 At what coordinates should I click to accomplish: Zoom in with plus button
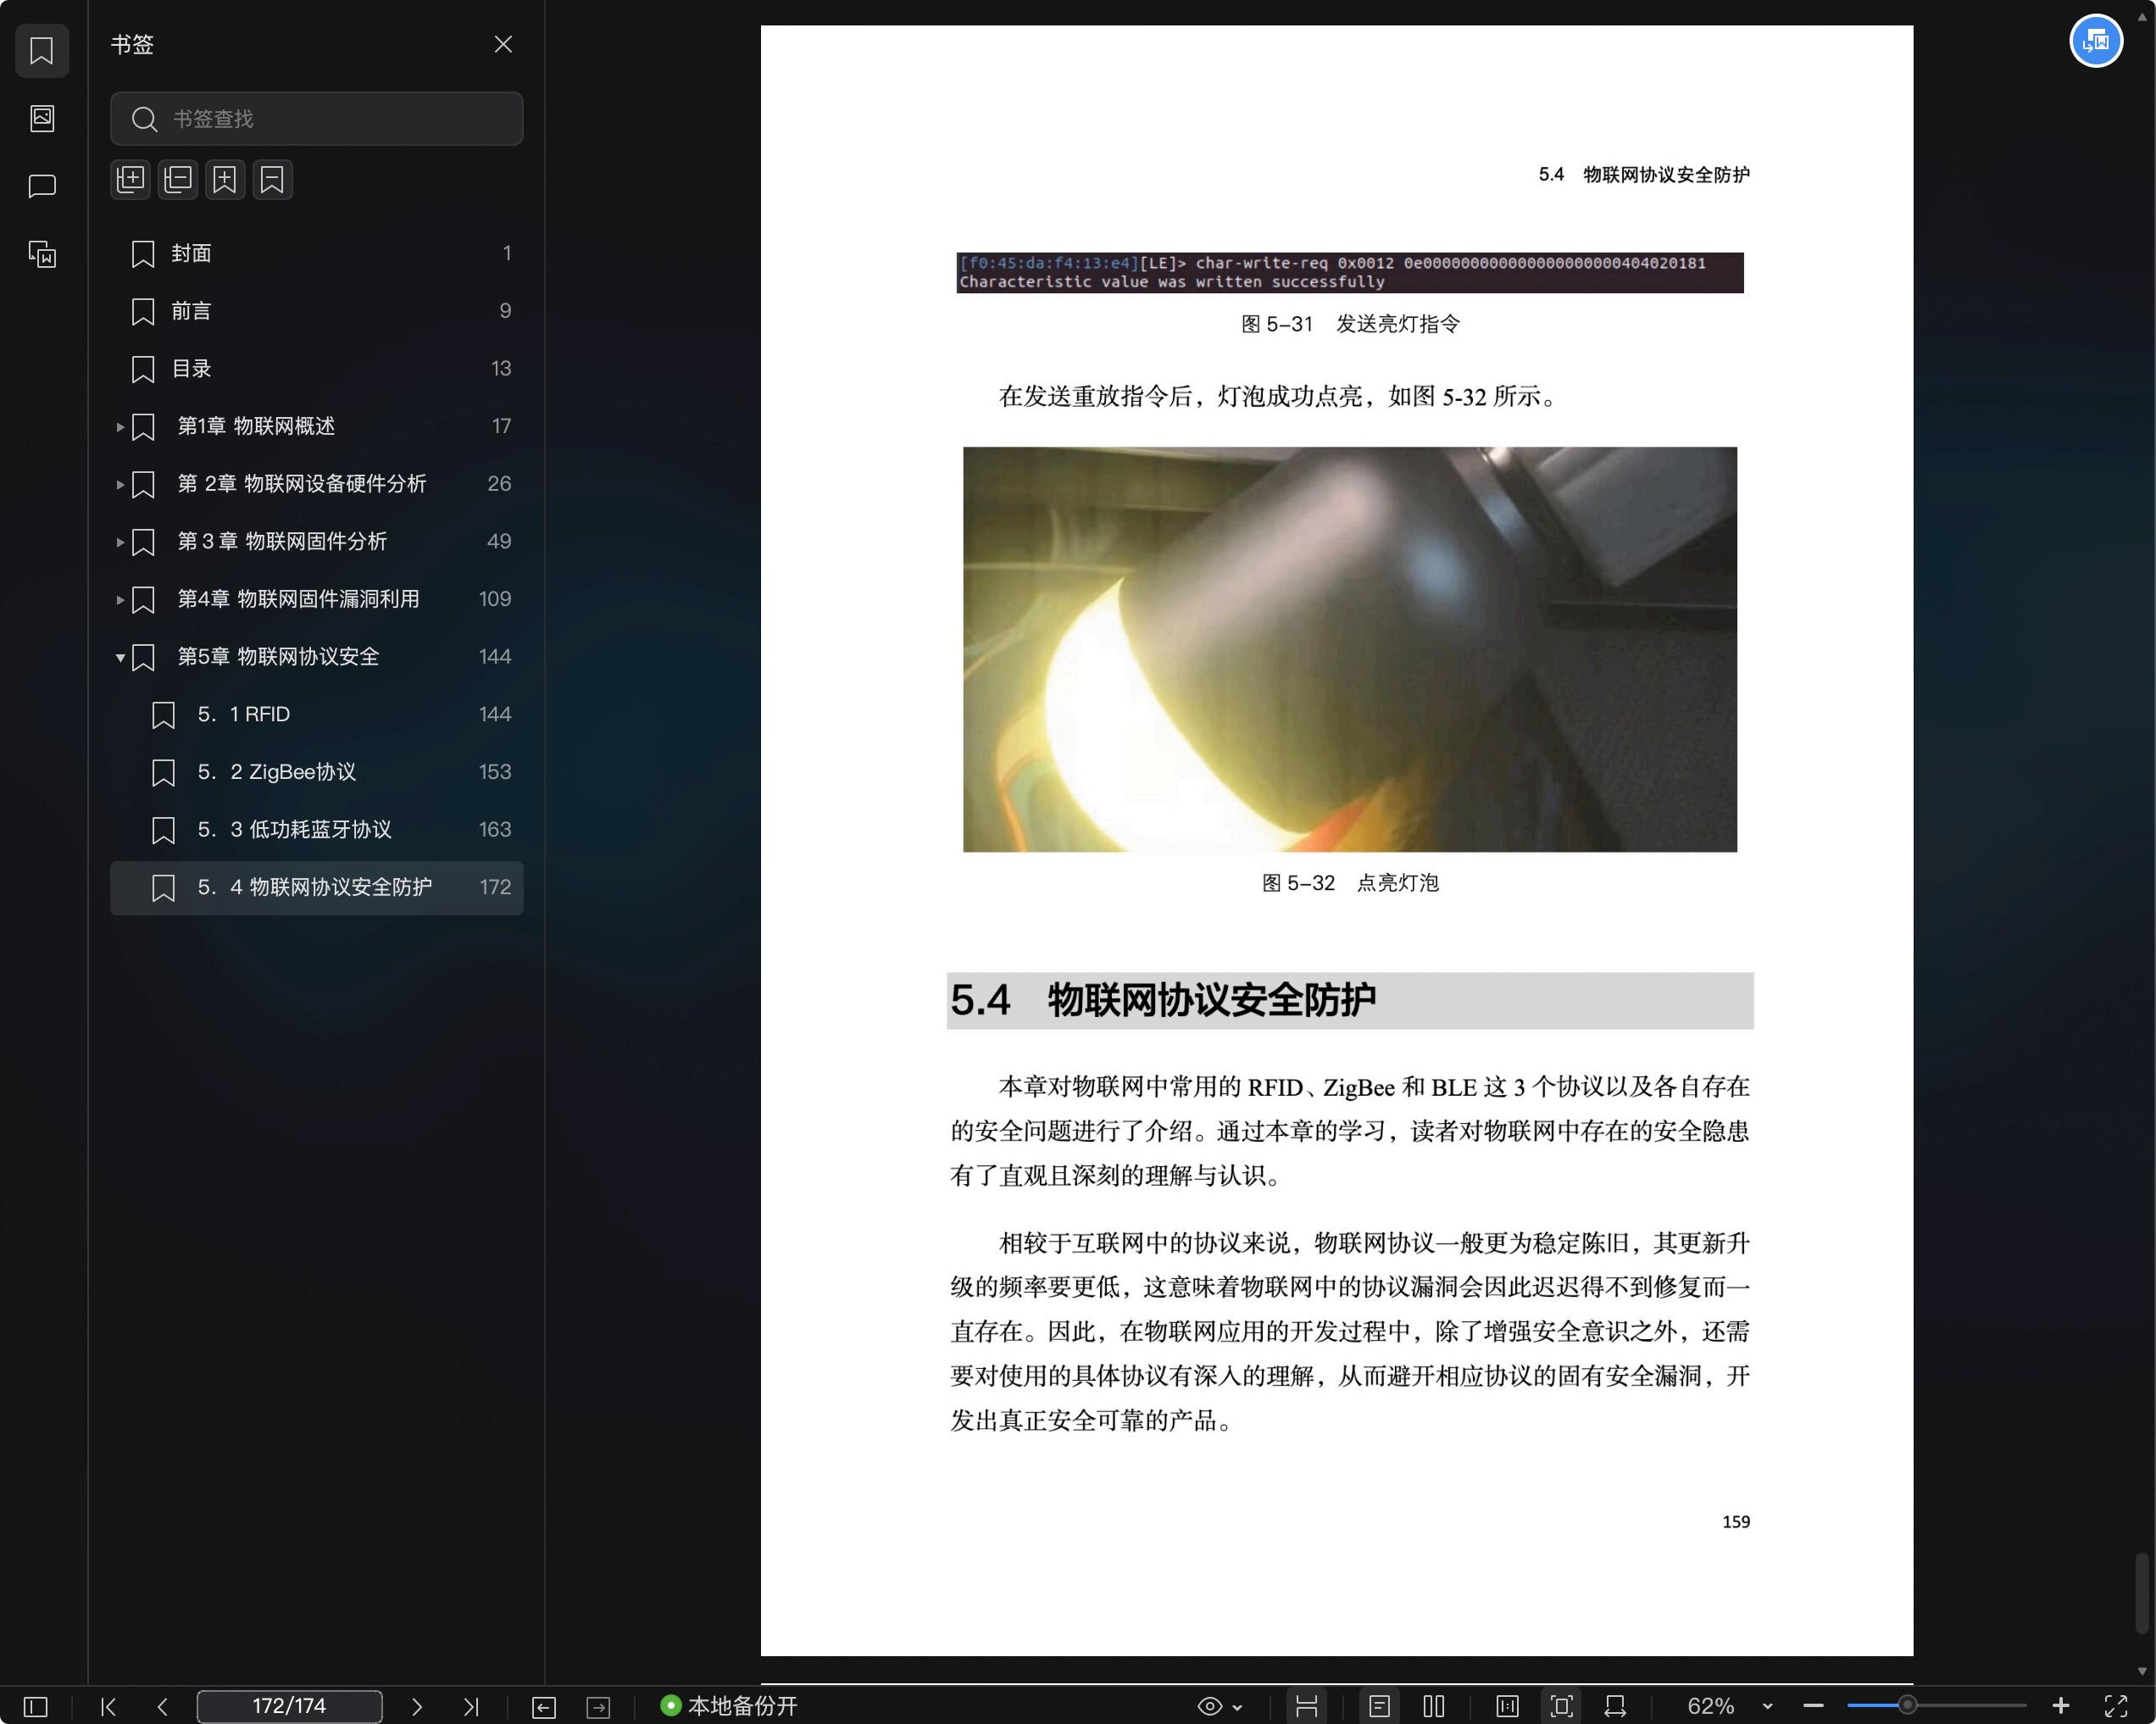(2061, 1706)
